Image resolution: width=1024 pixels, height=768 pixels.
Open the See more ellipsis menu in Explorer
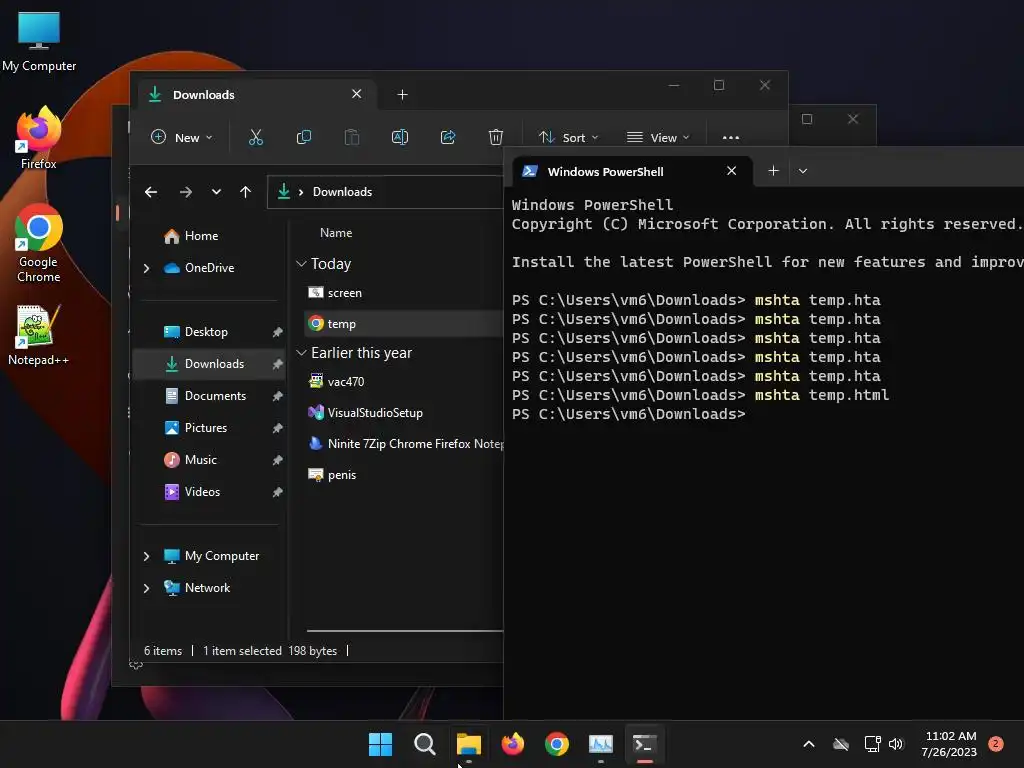731,138
